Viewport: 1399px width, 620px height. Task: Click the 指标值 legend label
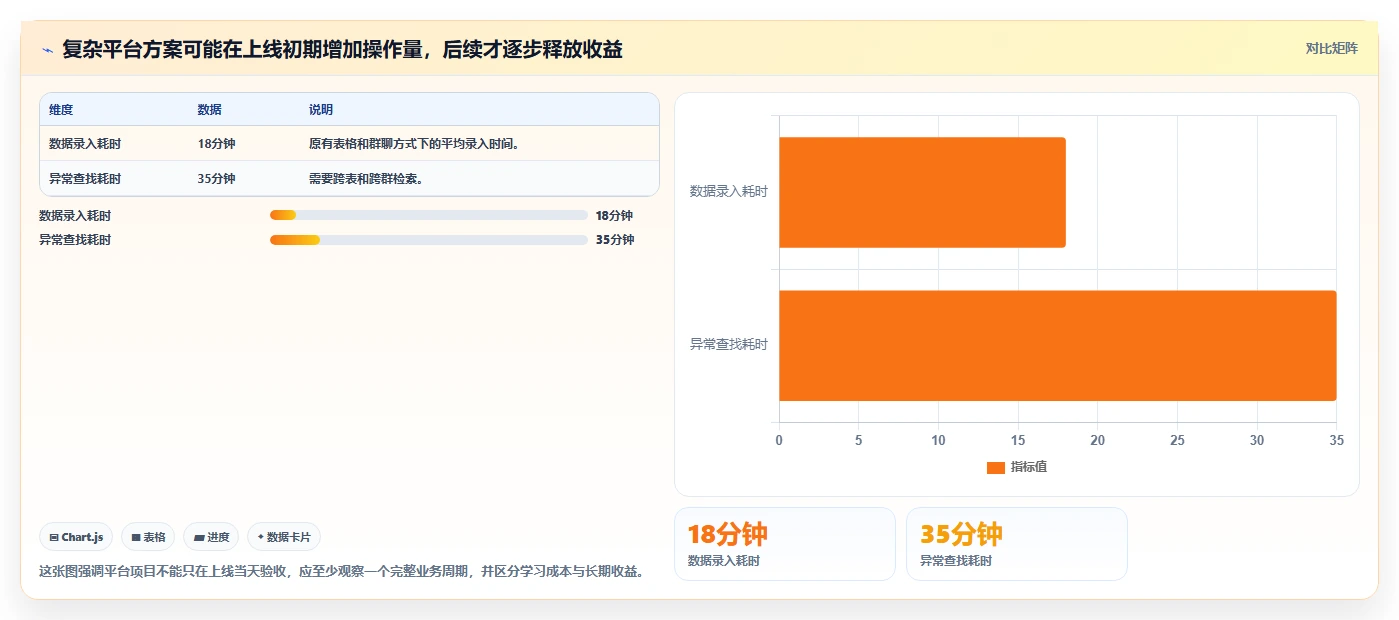[x=1029, y=467]
